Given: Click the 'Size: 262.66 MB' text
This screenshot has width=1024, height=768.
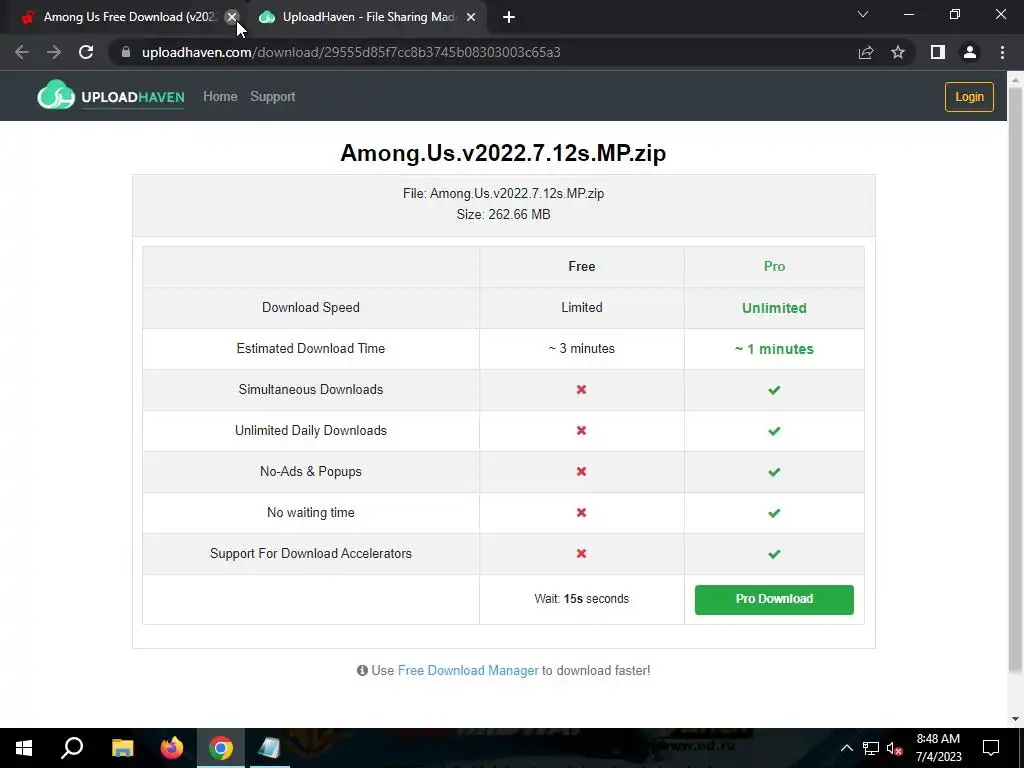Looking at the screenshot, I should pyautogui.click(x=504, y=215).
